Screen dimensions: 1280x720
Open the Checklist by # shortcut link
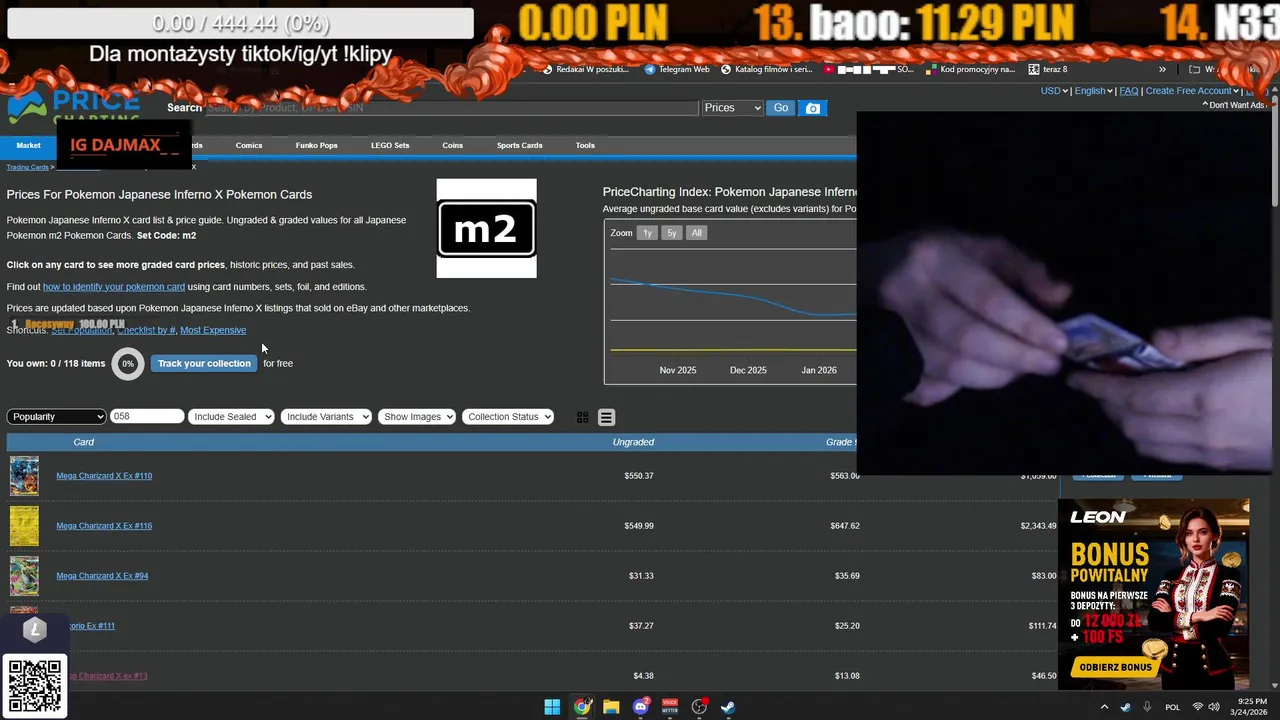(146, 330)
